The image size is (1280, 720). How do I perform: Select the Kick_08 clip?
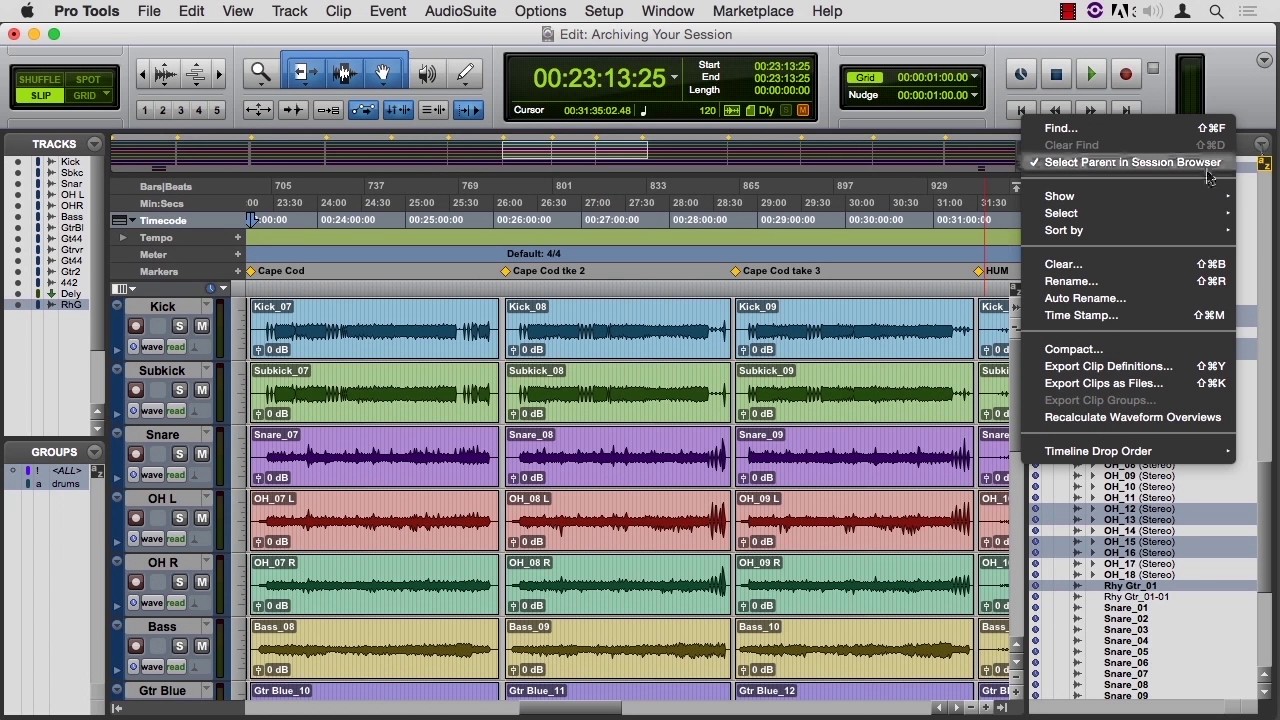click(x=618, y=328)
